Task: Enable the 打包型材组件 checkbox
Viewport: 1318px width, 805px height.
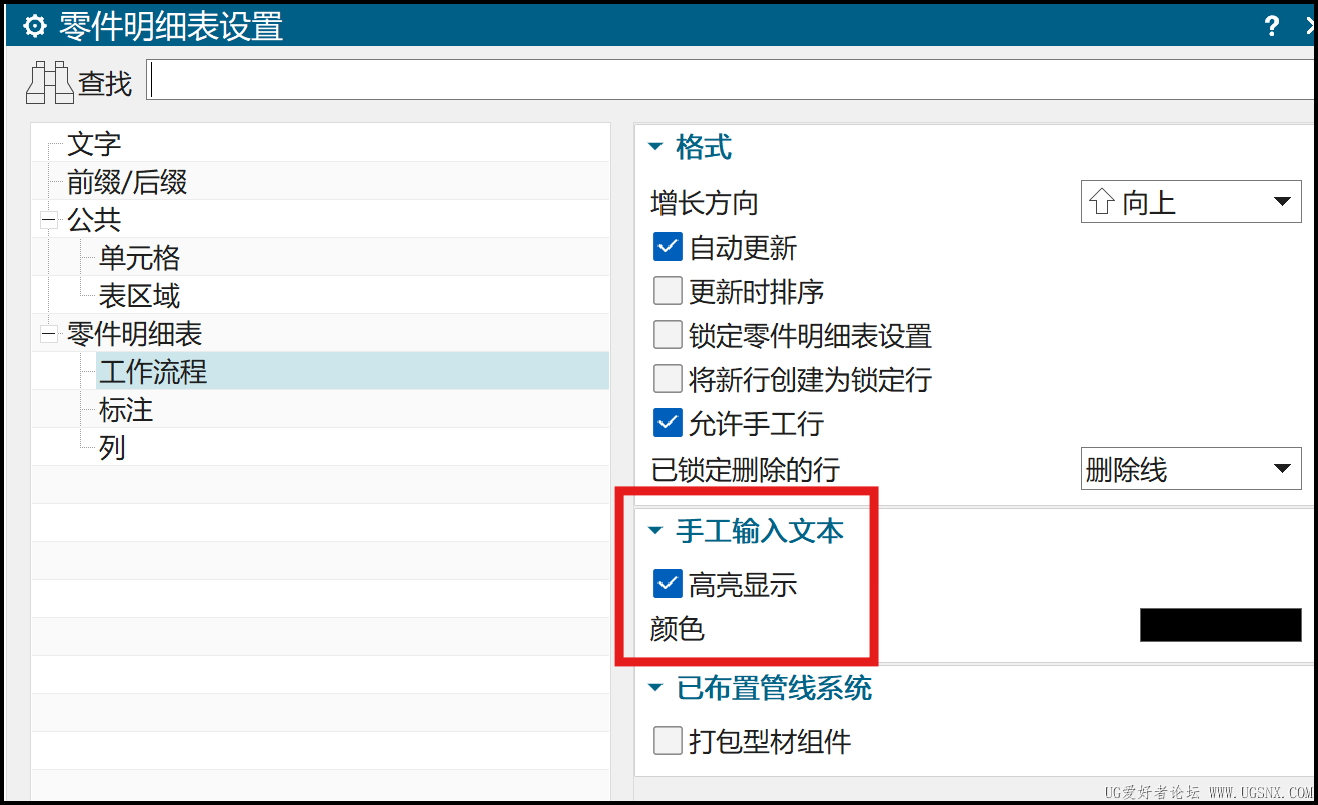Action: (667, 741)
